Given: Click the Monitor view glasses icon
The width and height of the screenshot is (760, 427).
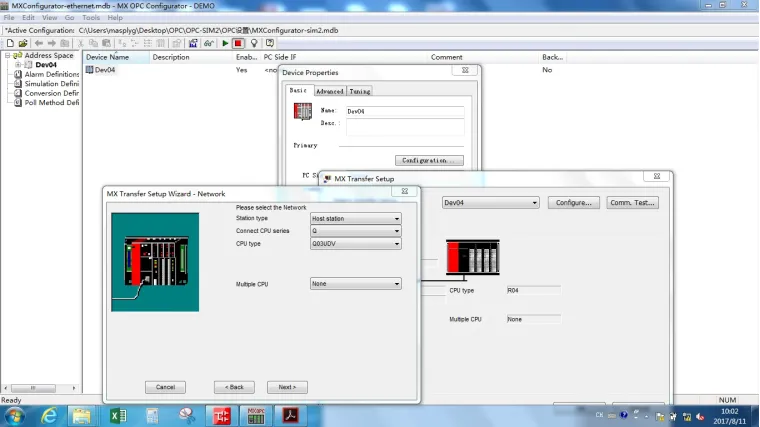Looking at the screenshot, I should click(x=209, y=43).
